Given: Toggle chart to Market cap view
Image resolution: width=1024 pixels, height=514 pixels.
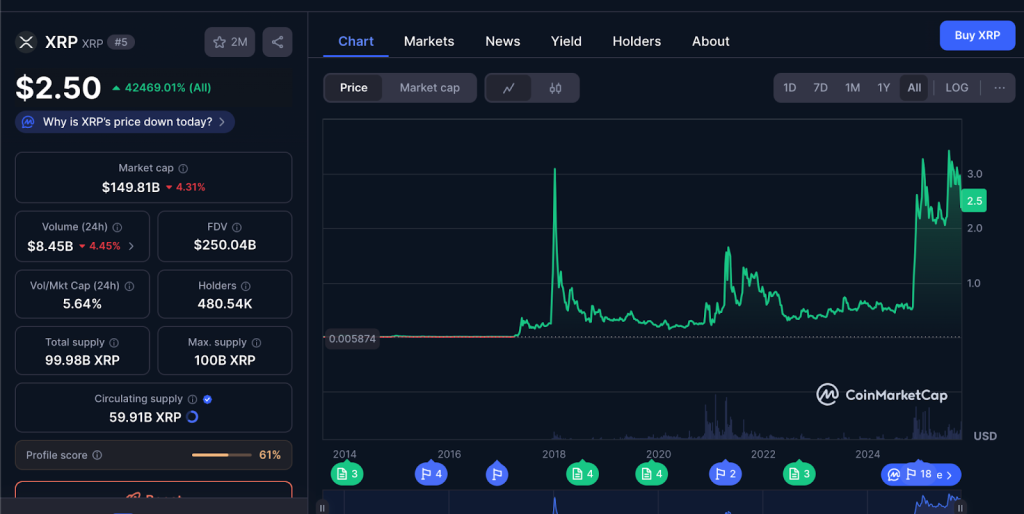Looking at the screenshot, I should (429, 88).
